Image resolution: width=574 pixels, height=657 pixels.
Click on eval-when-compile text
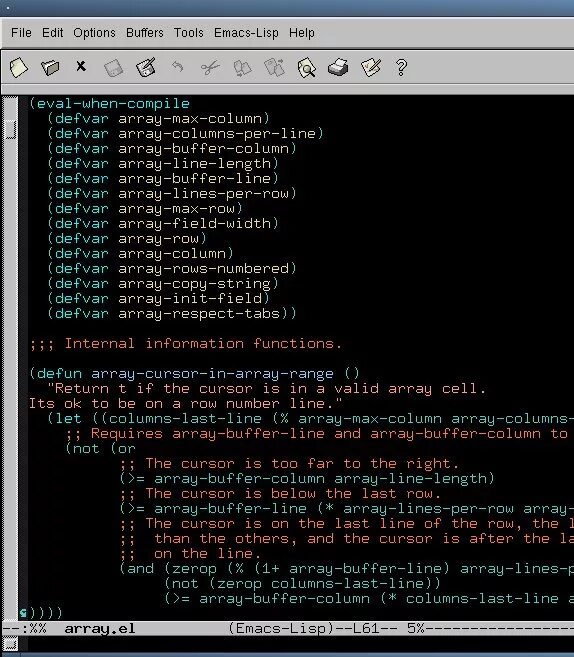coord(113,103)
